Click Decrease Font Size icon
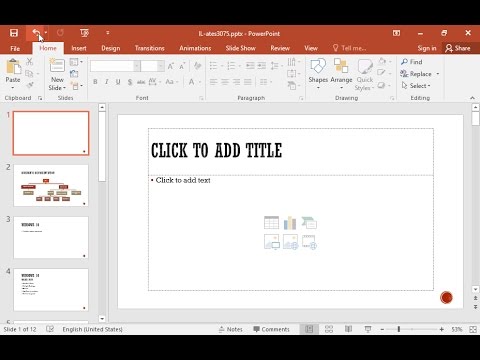Screen dimensions: 480x360 point(182,66)
